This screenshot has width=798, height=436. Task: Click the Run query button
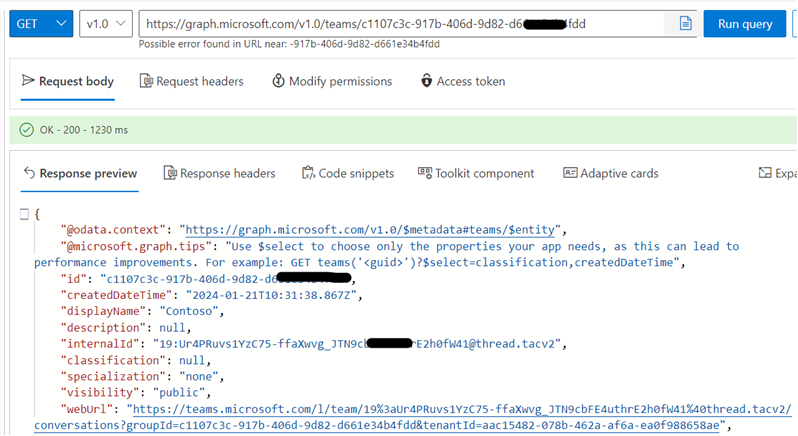[x=745, y=24]
